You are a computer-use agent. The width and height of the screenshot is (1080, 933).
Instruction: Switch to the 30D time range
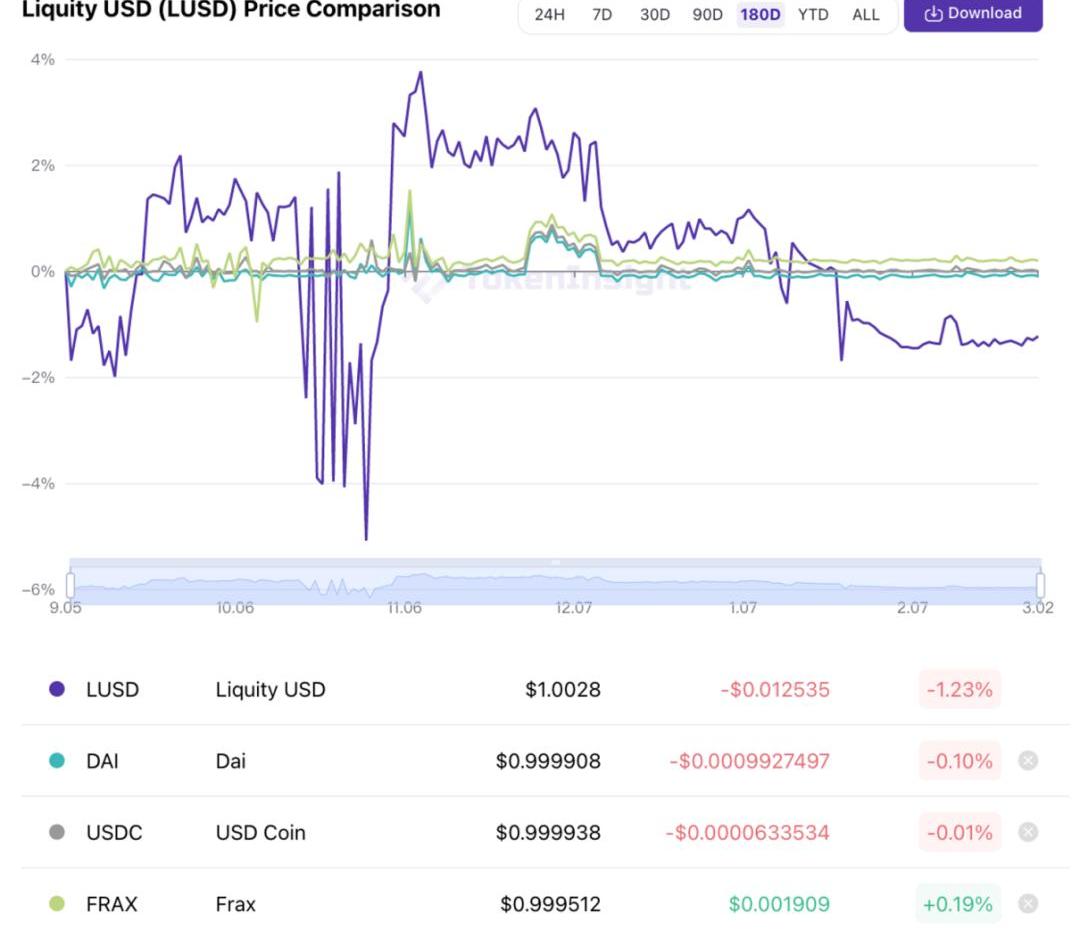click(654, 14)
